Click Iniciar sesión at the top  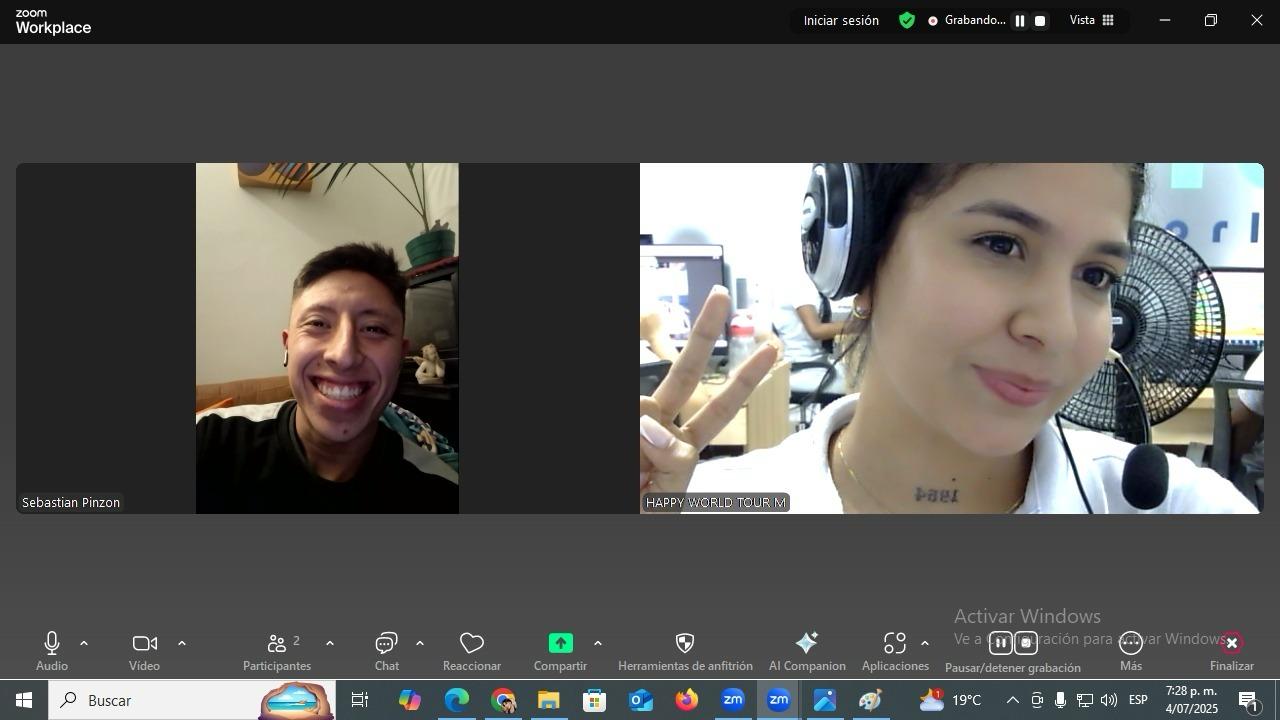tap(841, 20)
